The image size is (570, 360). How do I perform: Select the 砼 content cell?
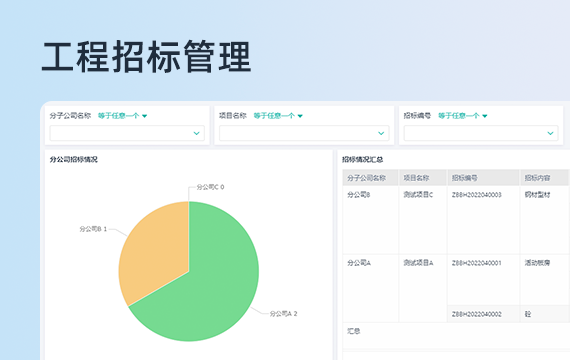tap(545, 314)
